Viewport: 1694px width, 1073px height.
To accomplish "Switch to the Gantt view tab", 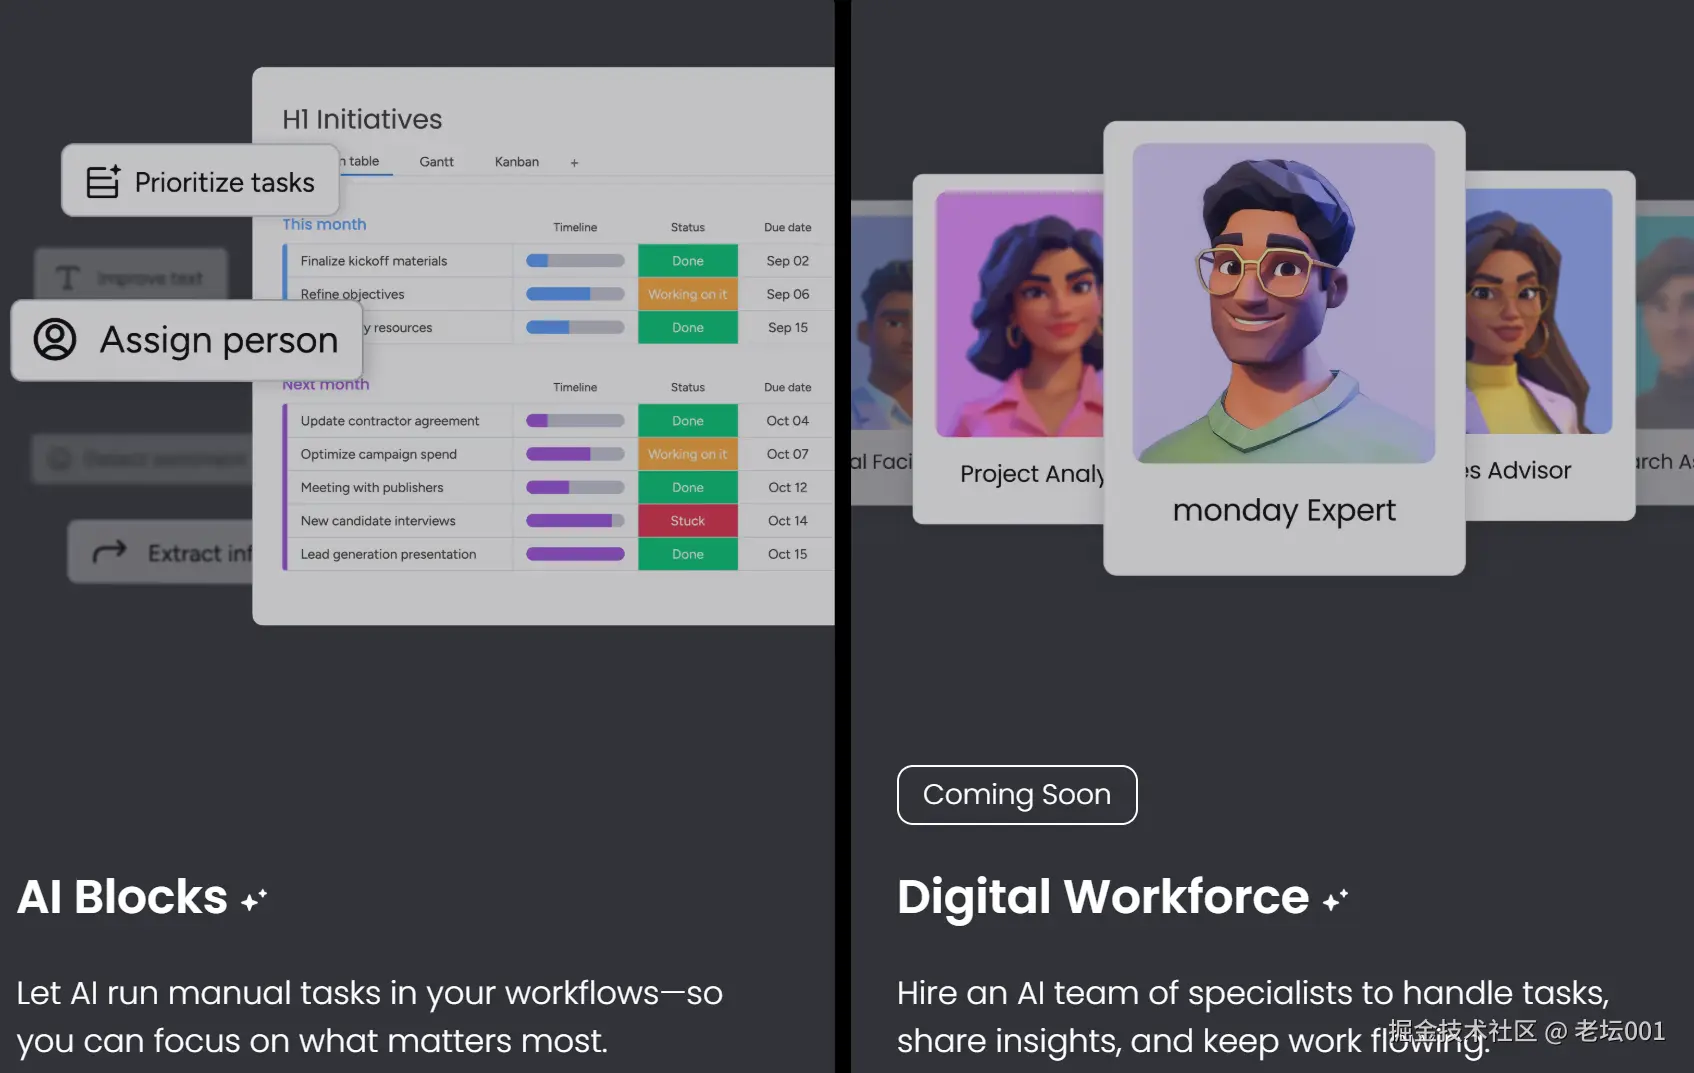I will [436, 162].
